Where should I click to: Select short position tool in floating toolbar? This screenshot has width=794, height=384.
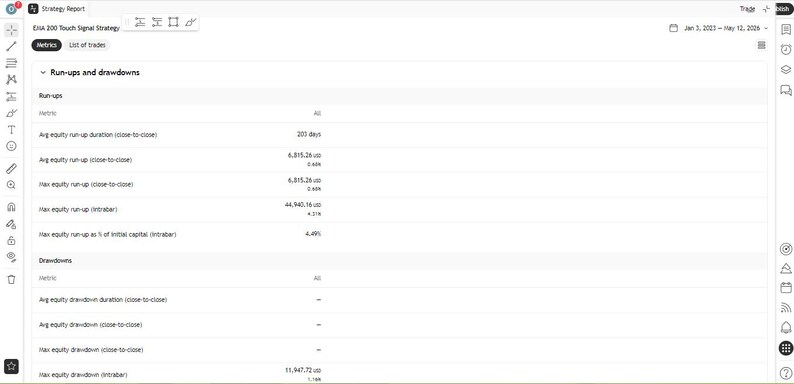tap(157, 22)
